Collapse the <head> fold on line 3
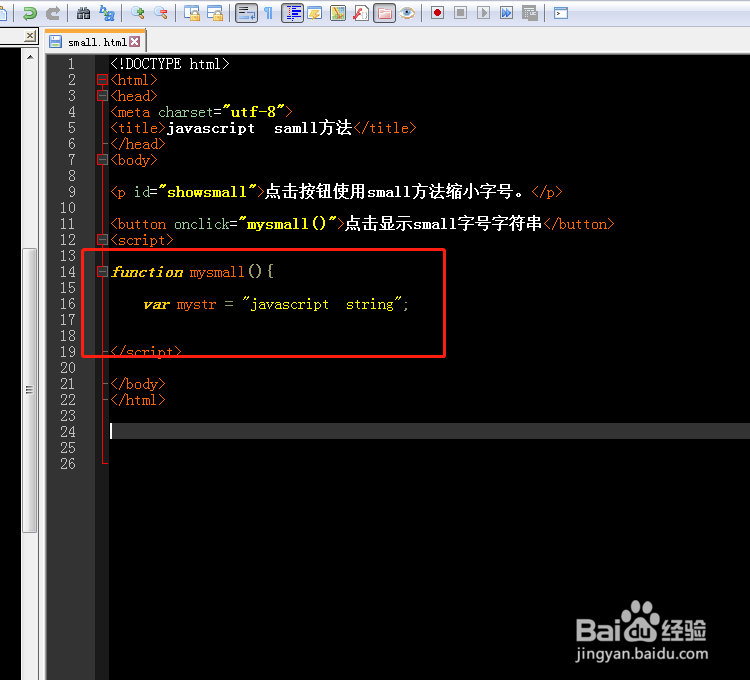 tap(102, 96)
